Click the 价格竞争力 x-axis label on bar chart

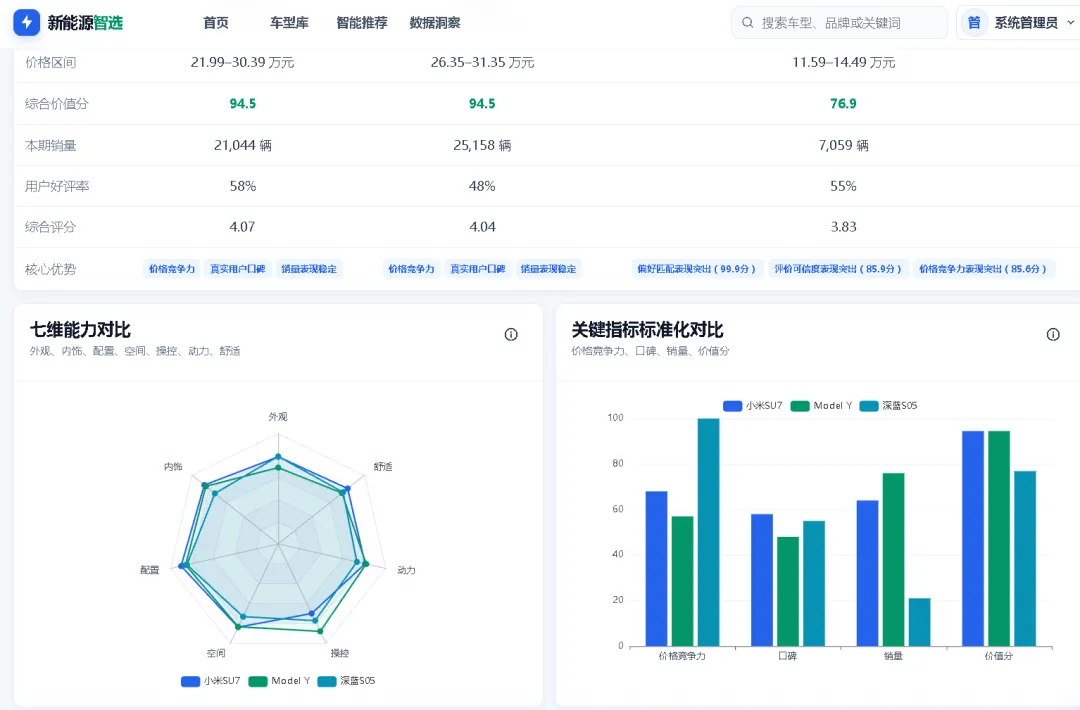click(682, 656)
